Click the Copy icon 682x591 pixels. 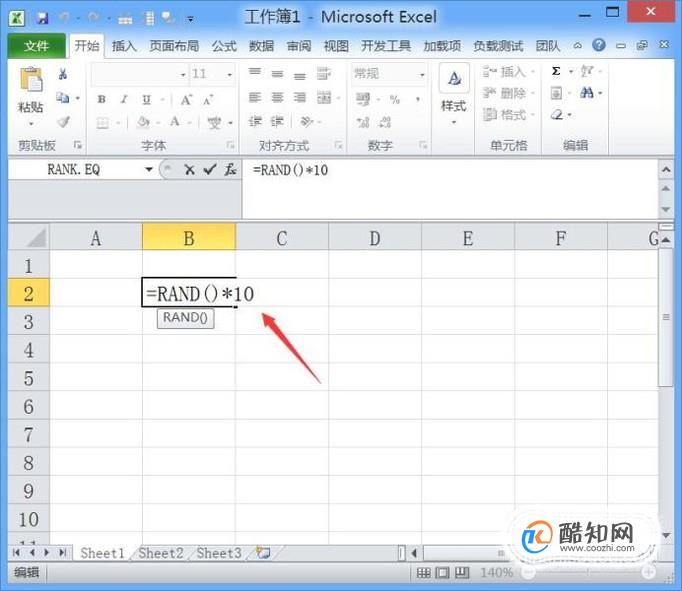[x=63, y=98]
